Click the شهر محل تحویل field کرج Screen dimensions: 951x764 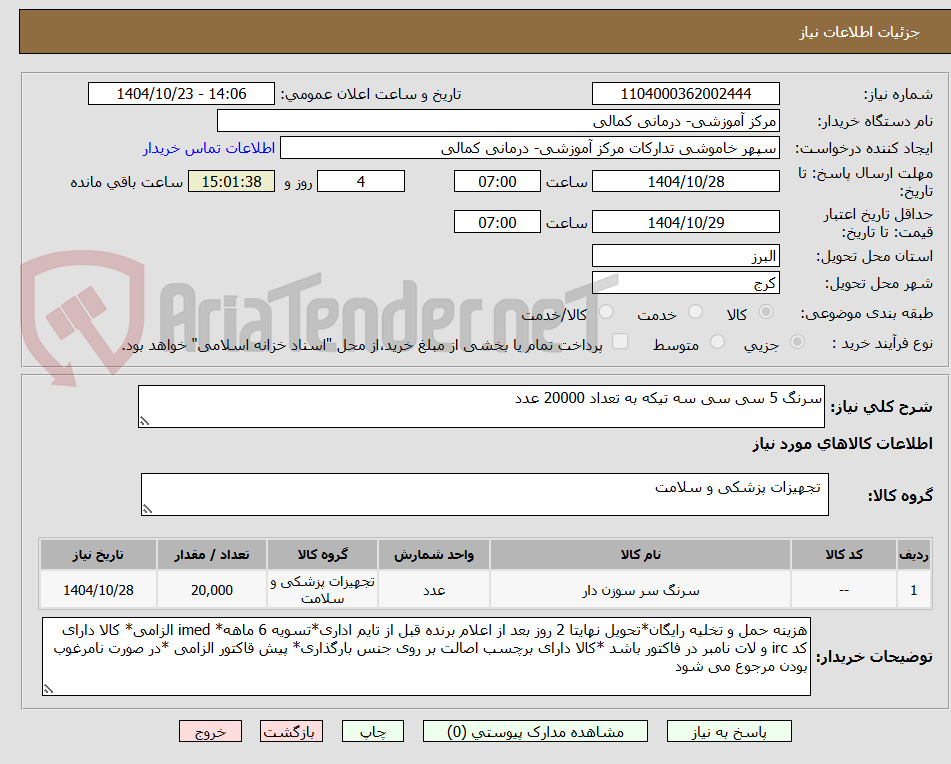coord(685,283)
